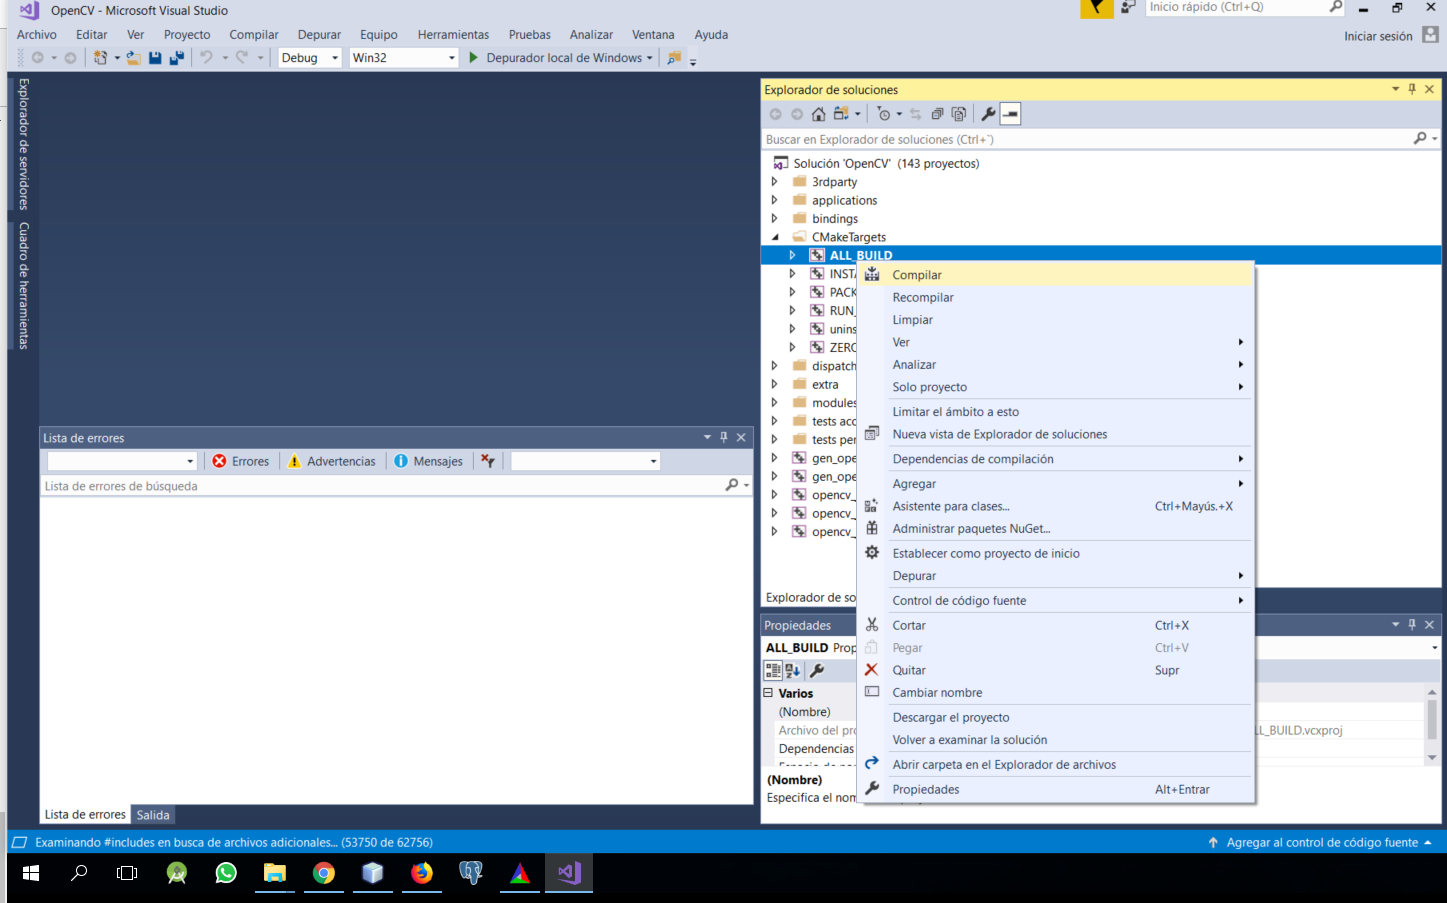Click the wrench Properties icon in Solution Explorer toolbar

click(988, 114)
